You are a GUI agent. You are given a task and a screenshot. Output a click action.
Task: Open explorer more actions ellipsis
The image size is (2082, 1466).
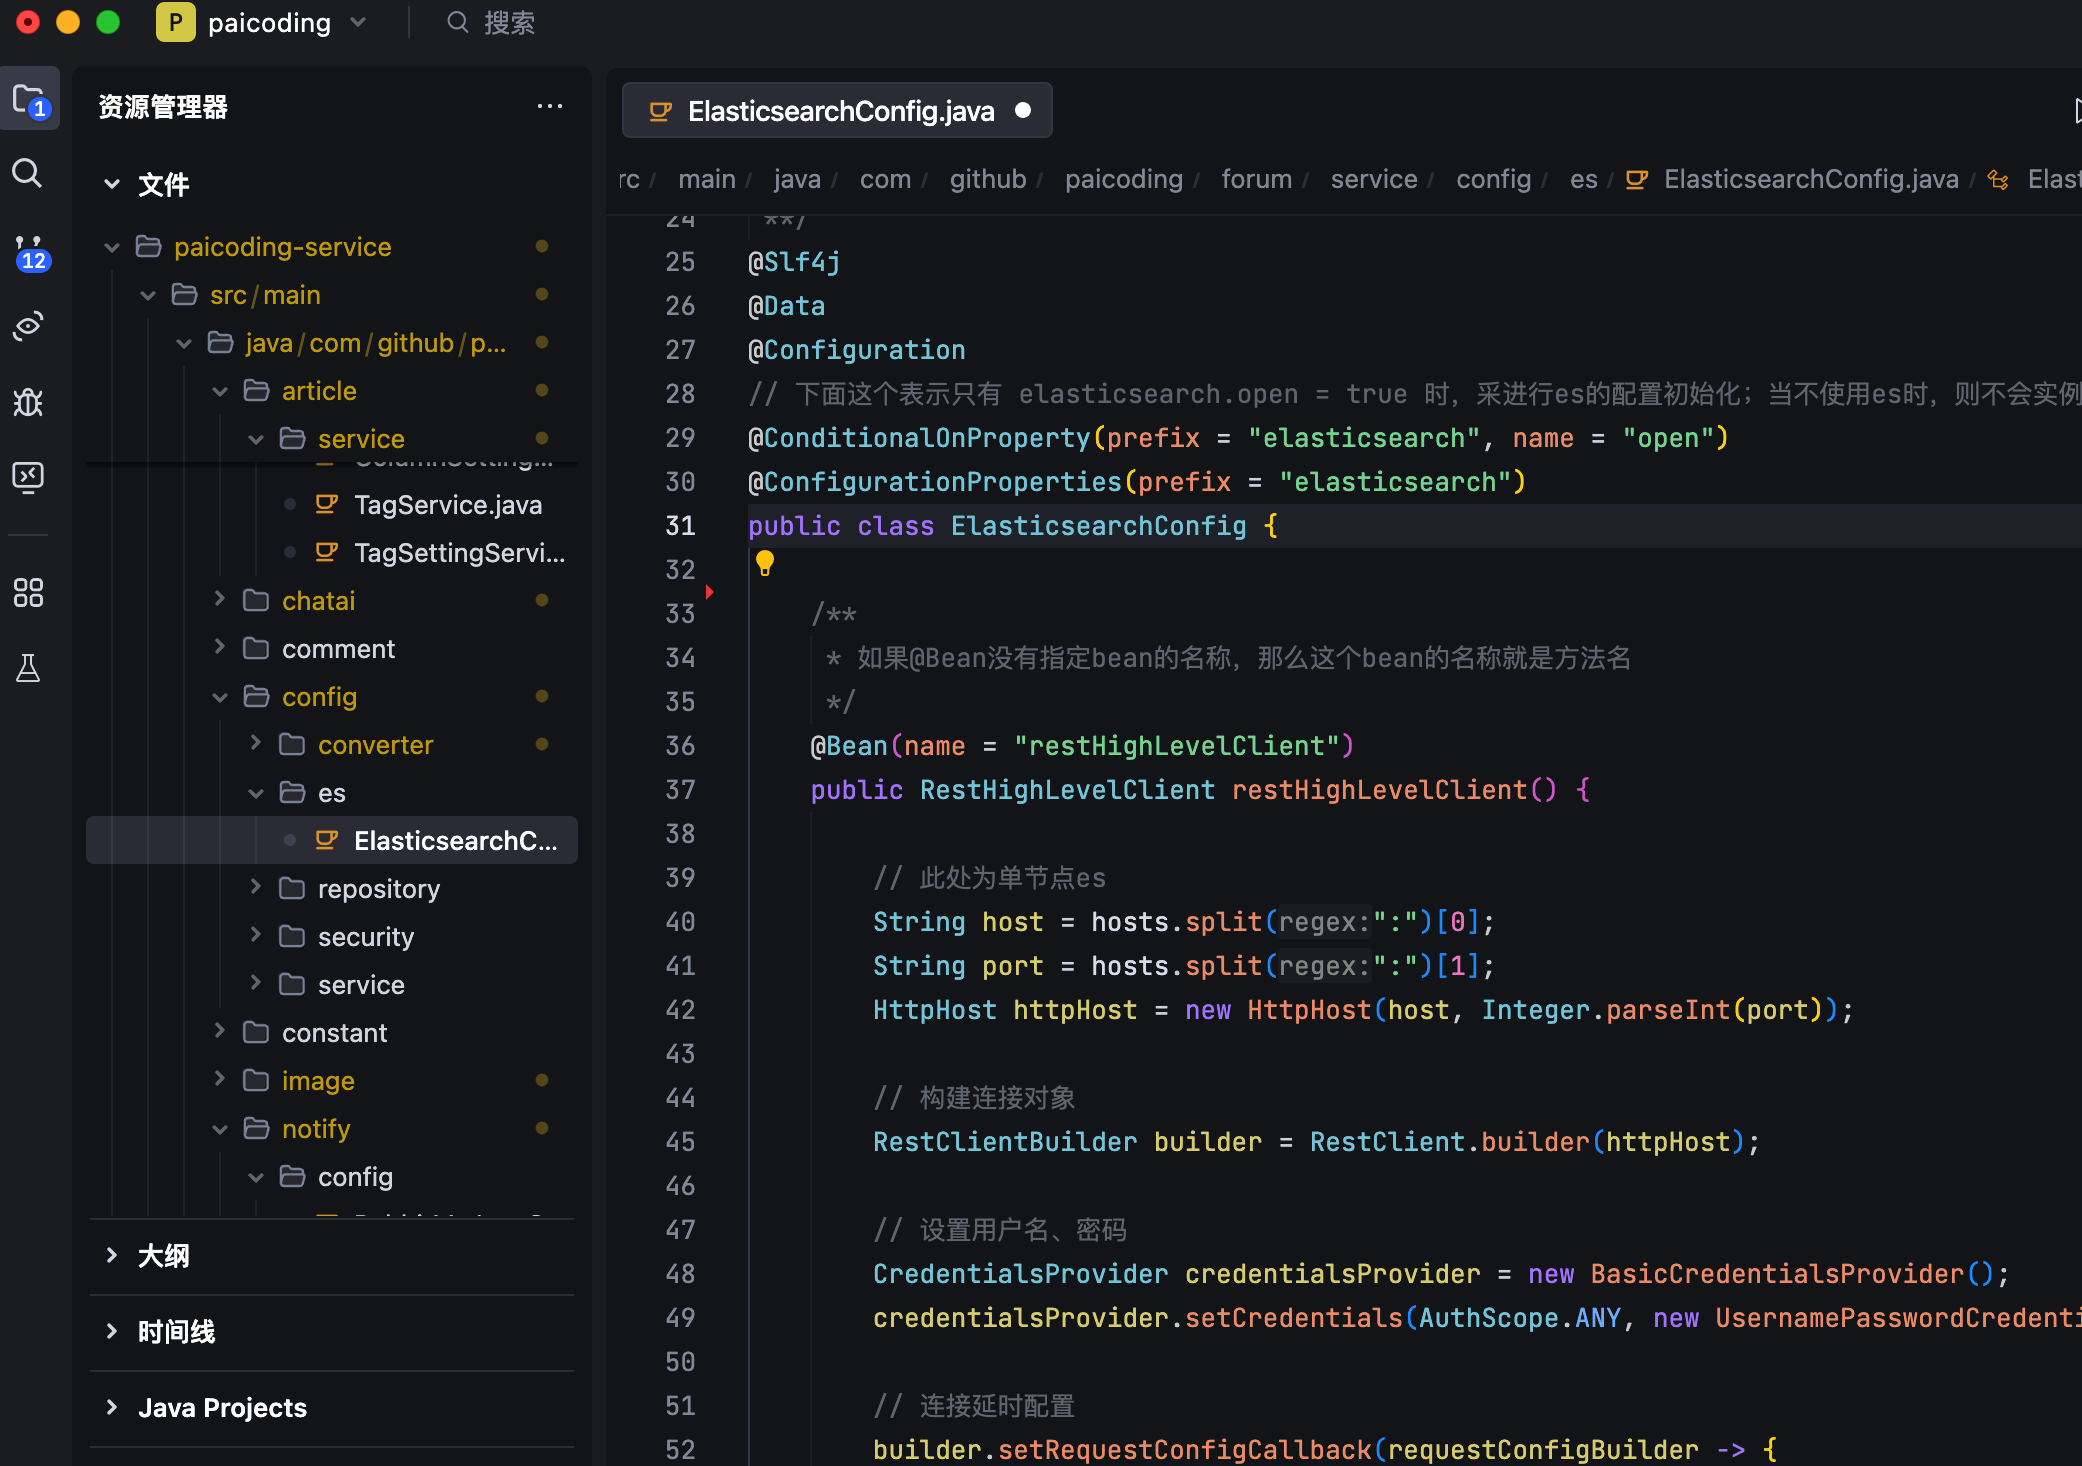pos(549,107)
